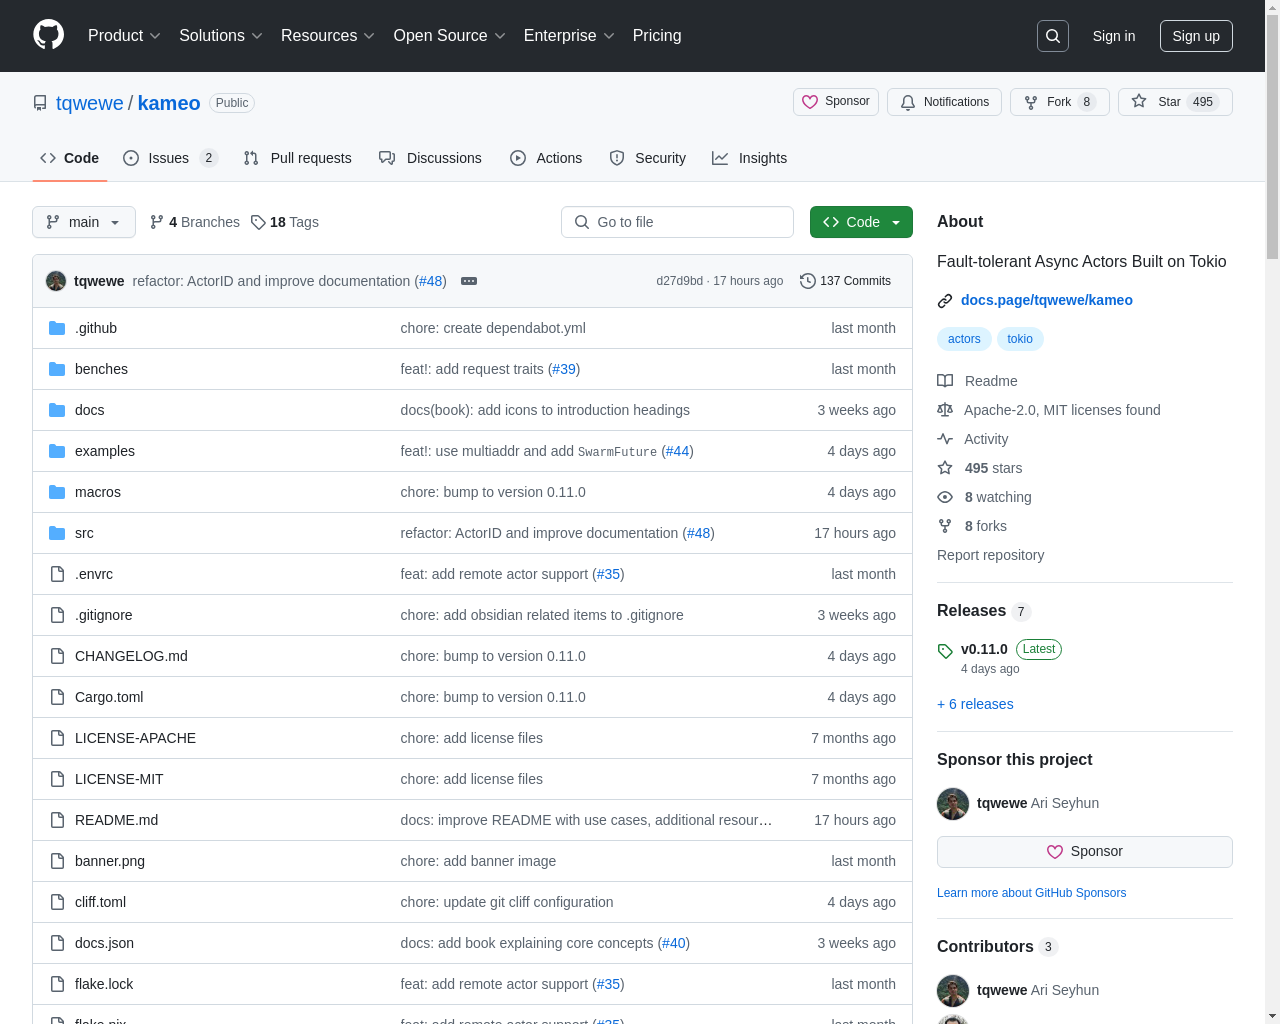
Task: Open the tqwewe owner profile link
Action: [90, 103]
